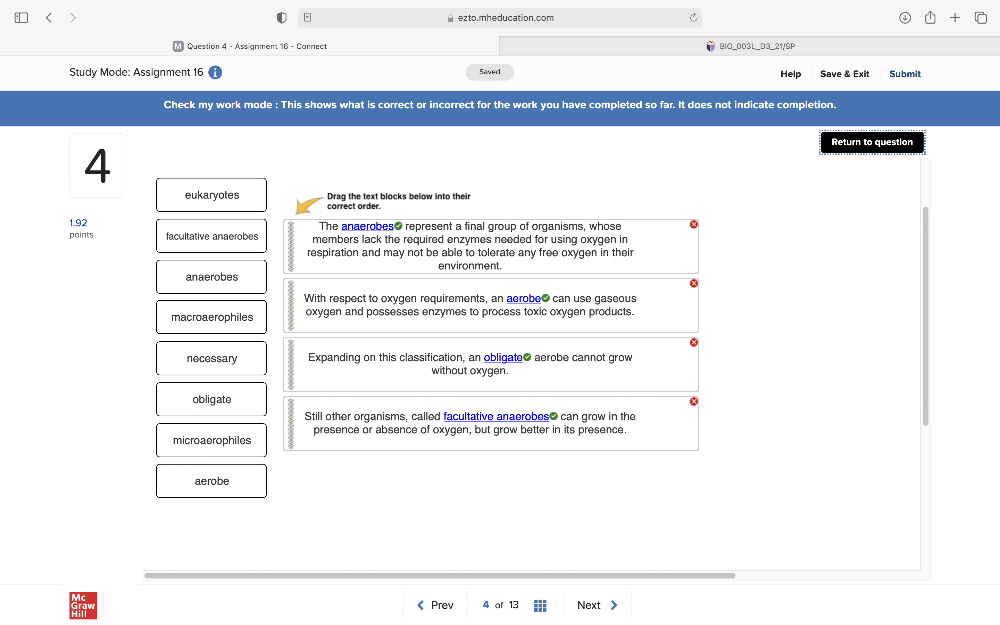
Task: Select the Question 4 - Assignment 16 tab
Action: click(250, 46)
